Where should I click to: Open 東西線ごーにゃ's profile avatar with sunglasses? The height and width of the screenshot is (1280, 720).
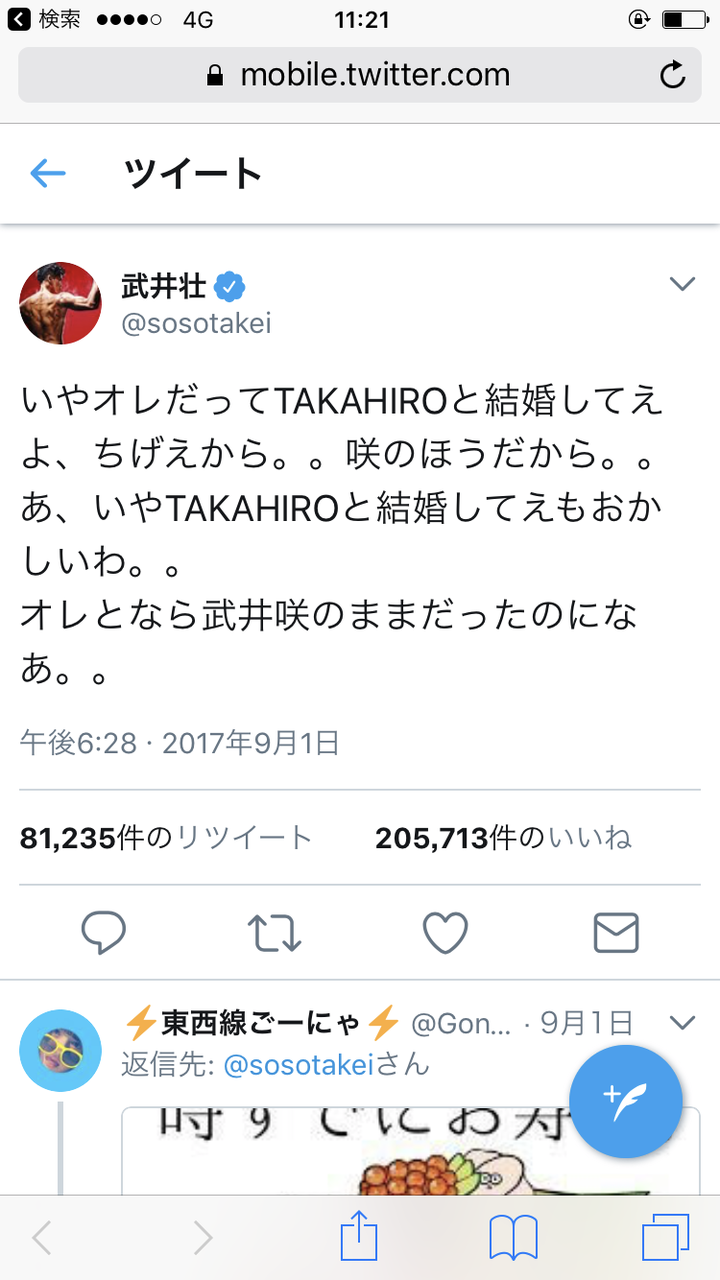(61, 1050)
